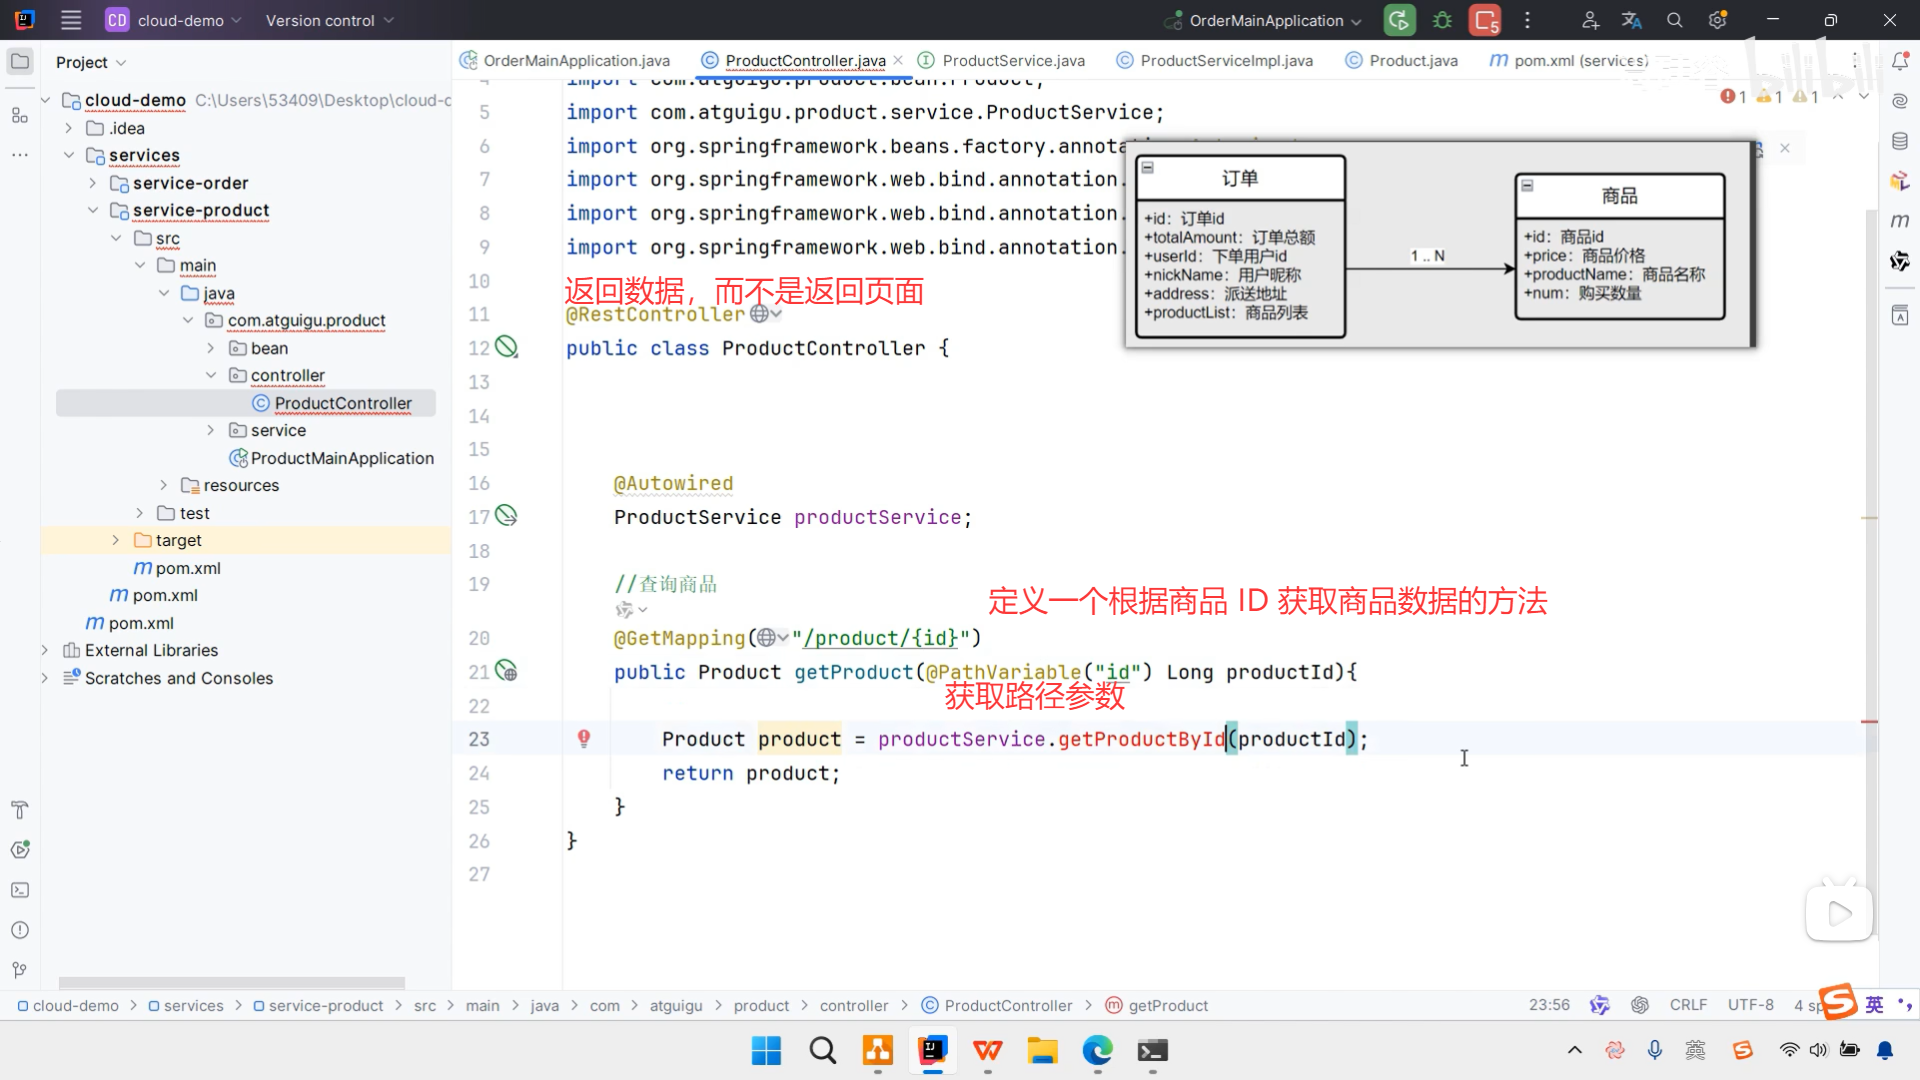
Task: Expand the service-order module folder
Action: pos(93,183)
